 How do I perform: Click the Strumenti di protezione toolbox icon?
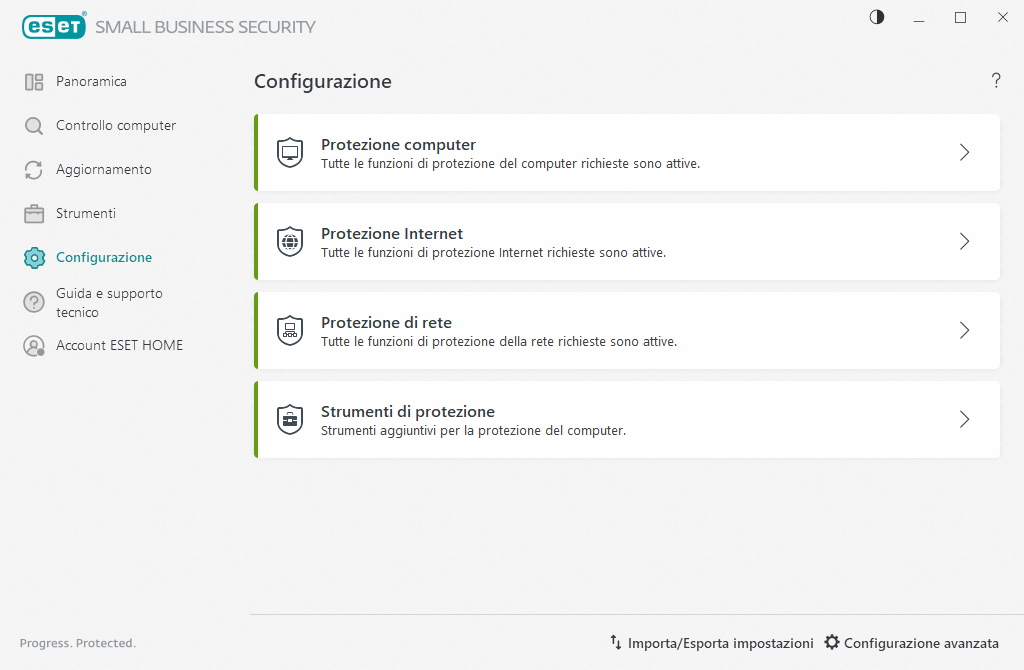tap(290, 419)
